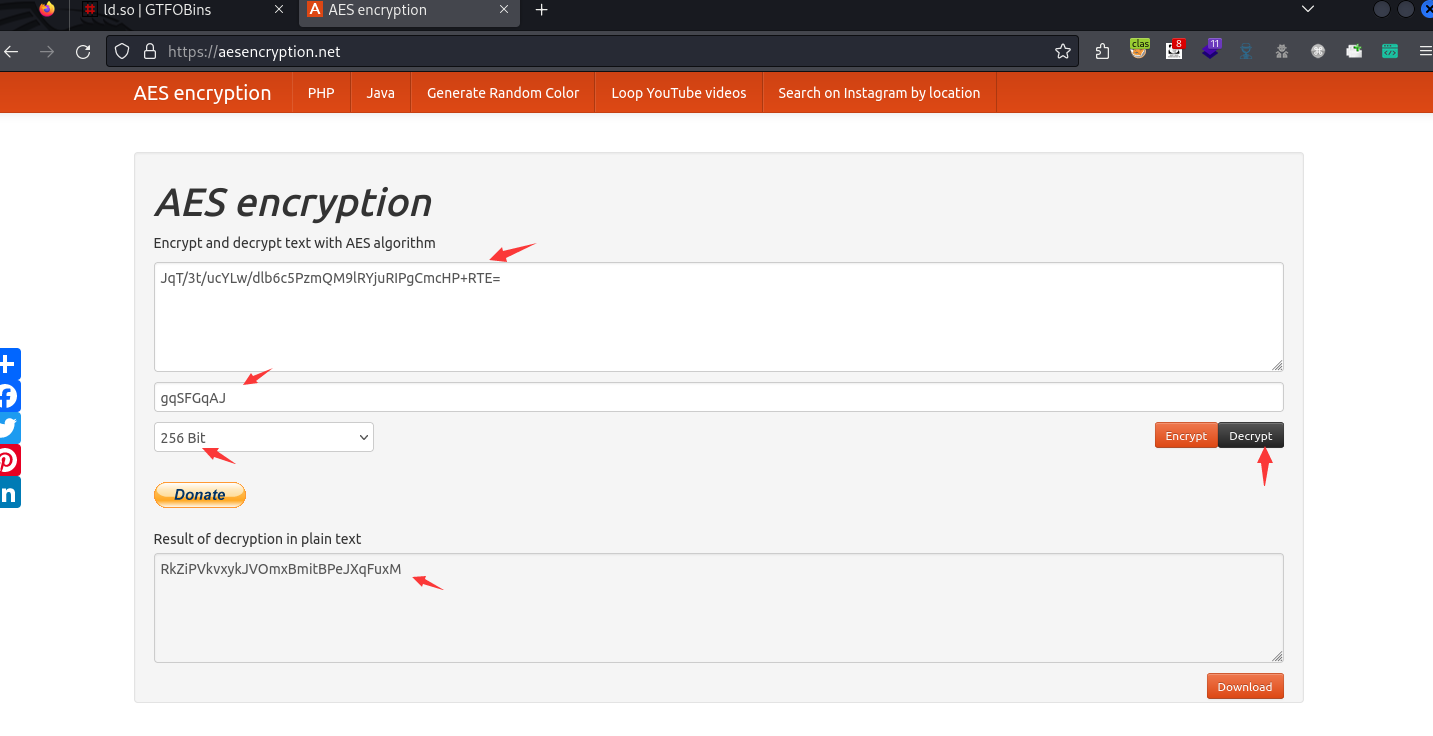Share on Facebook via sidebar icon

click(x=8, y=396)
